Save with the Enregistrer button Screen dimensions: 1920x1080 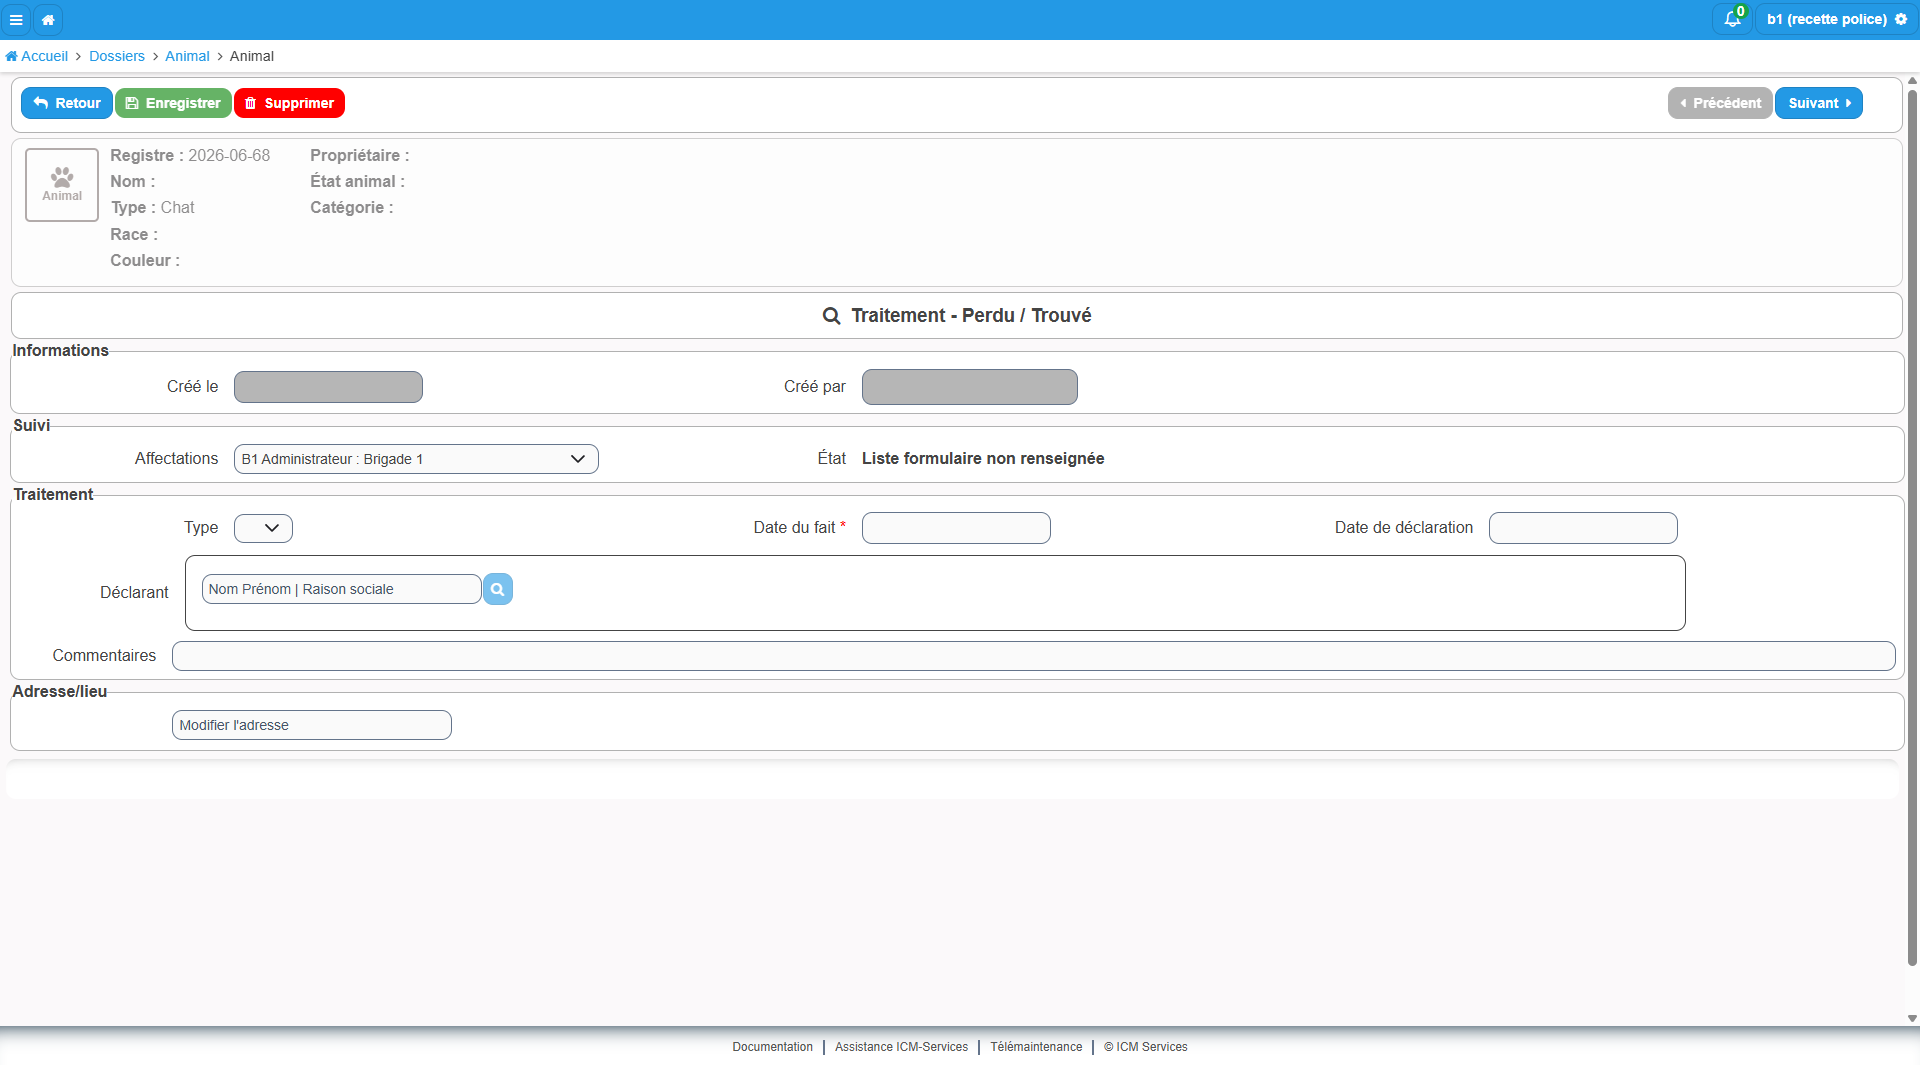tap(173, 103)
